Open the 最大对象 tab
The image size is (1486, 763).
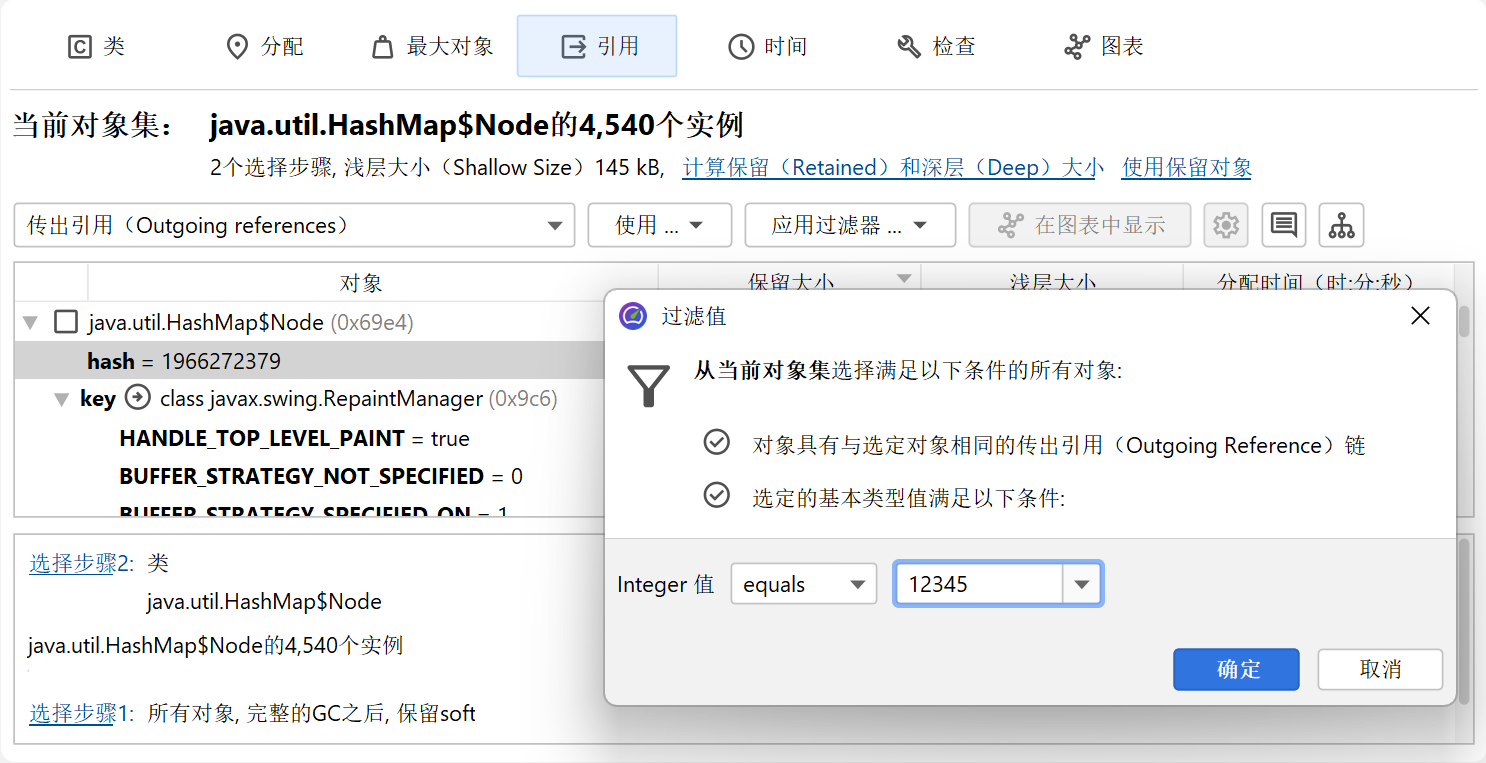pos(432,46)
